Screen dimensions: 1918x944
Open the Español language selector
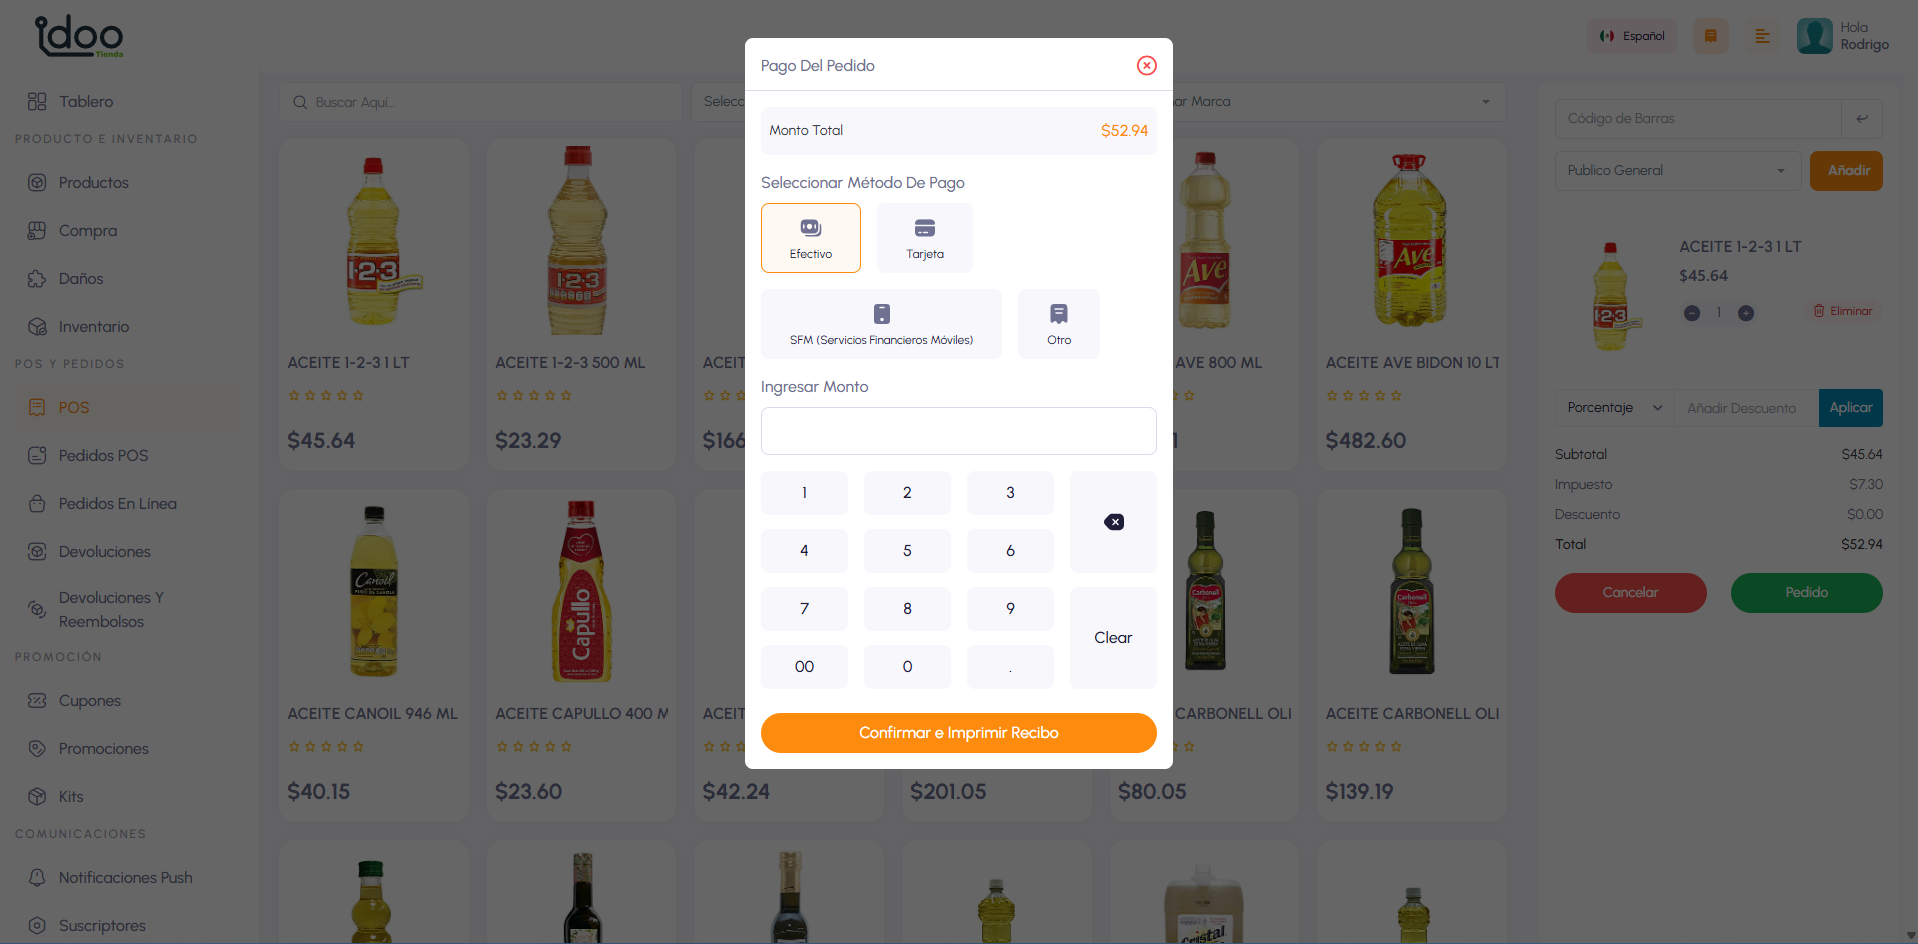[1631, 36]
